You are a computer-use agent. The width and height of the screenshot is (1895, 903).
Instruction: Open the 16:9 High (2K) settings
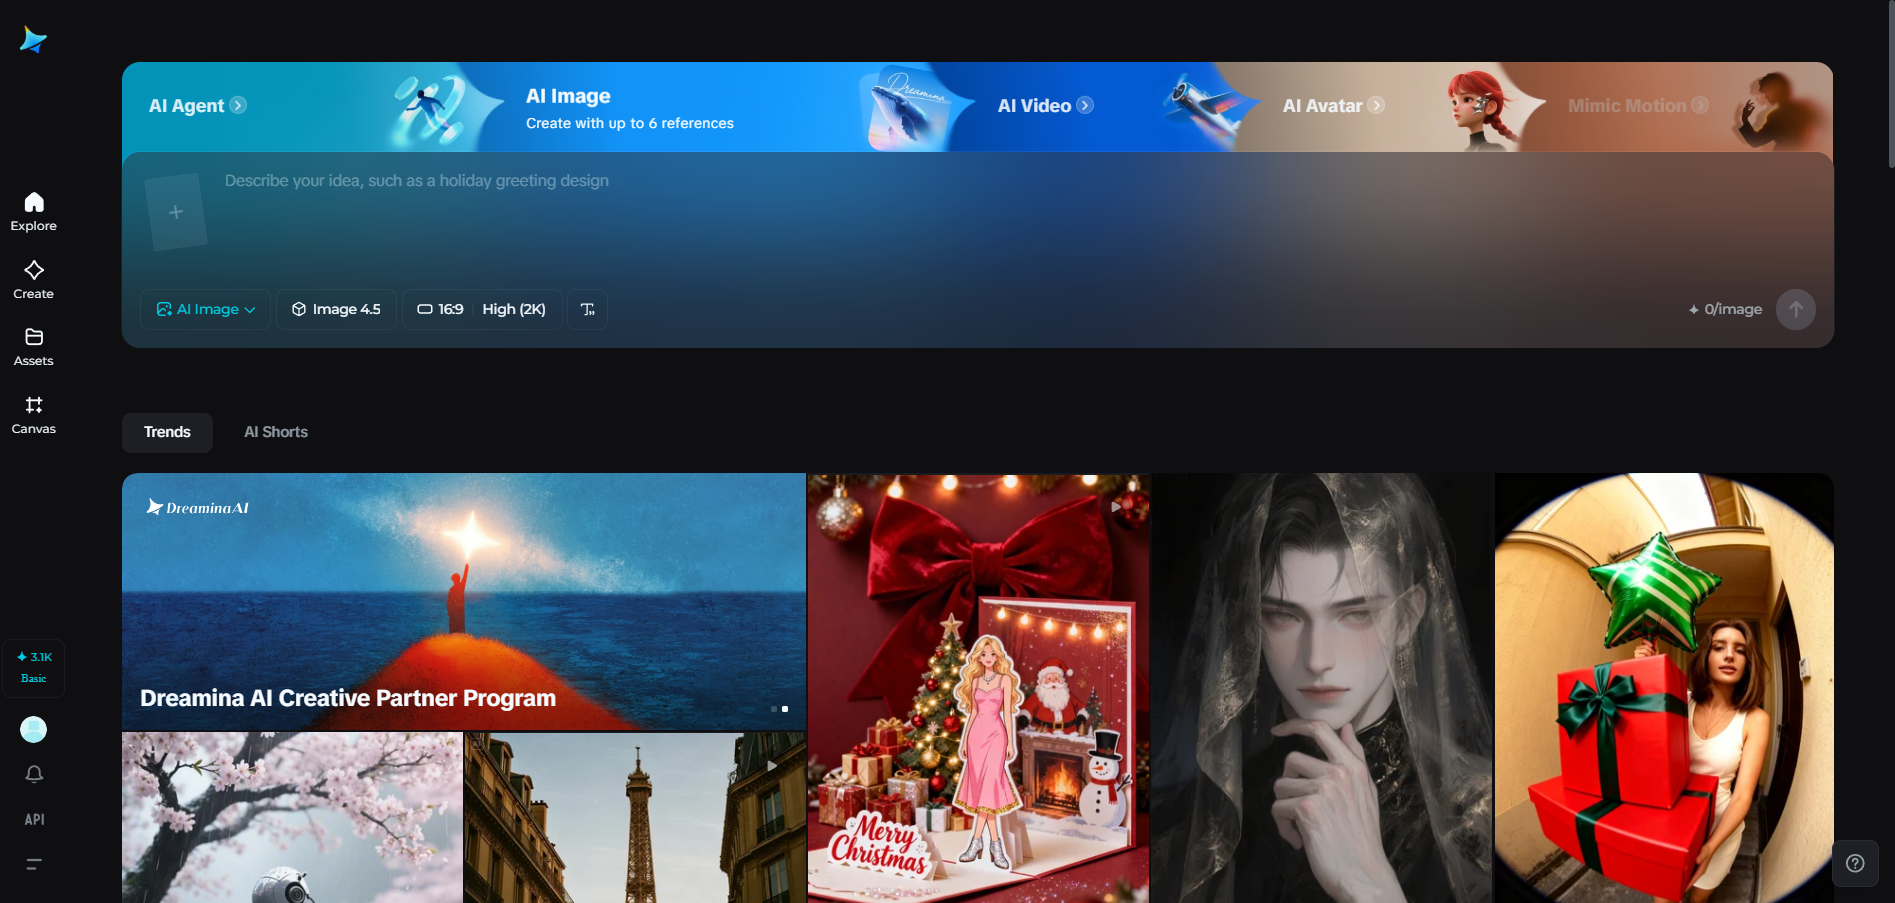(482, 309)
